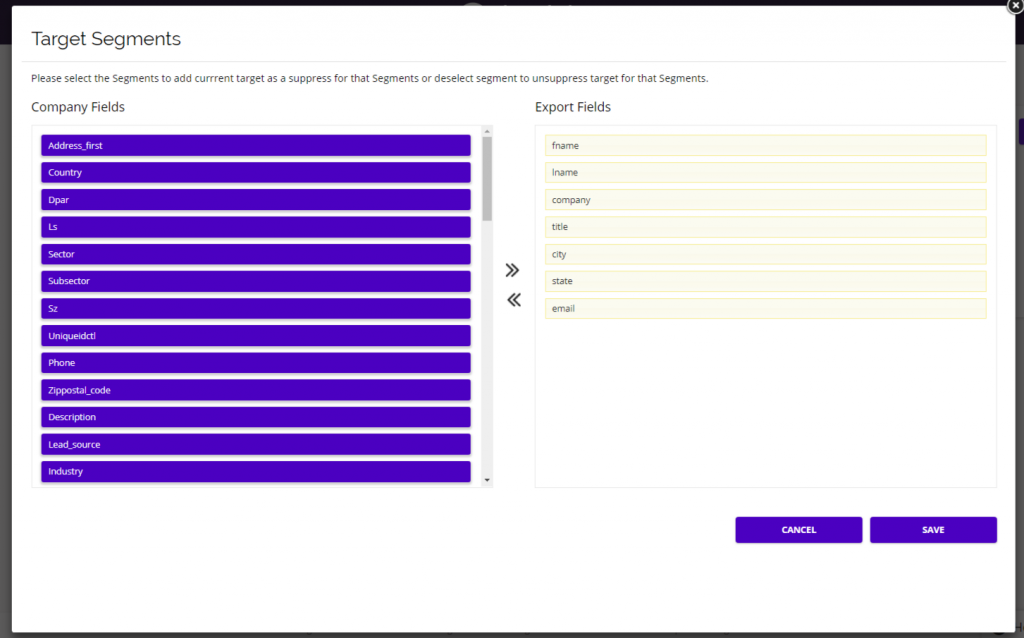This screenshot has width=1024, height=638.
Task: Click the email export field
Action: click(765, 308)
